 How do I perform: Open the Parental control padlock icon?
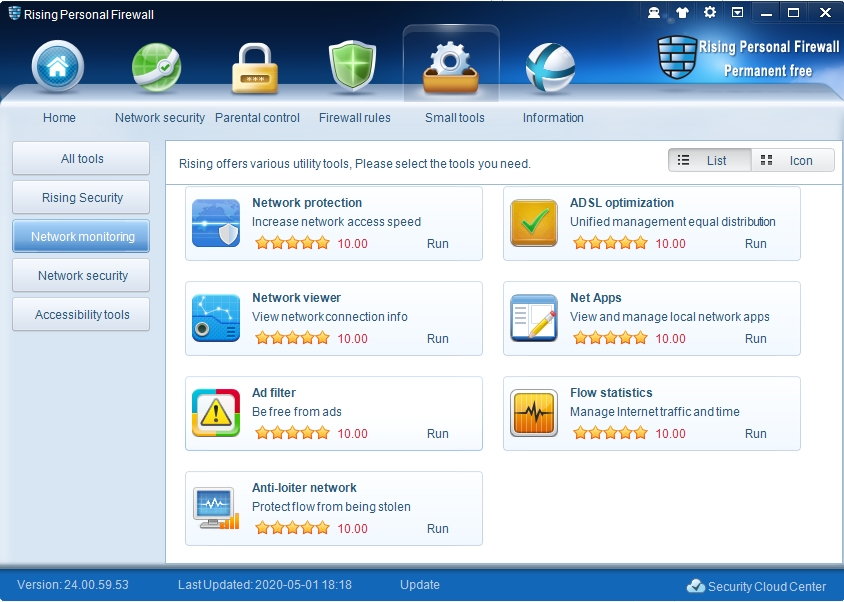point(255,68)
